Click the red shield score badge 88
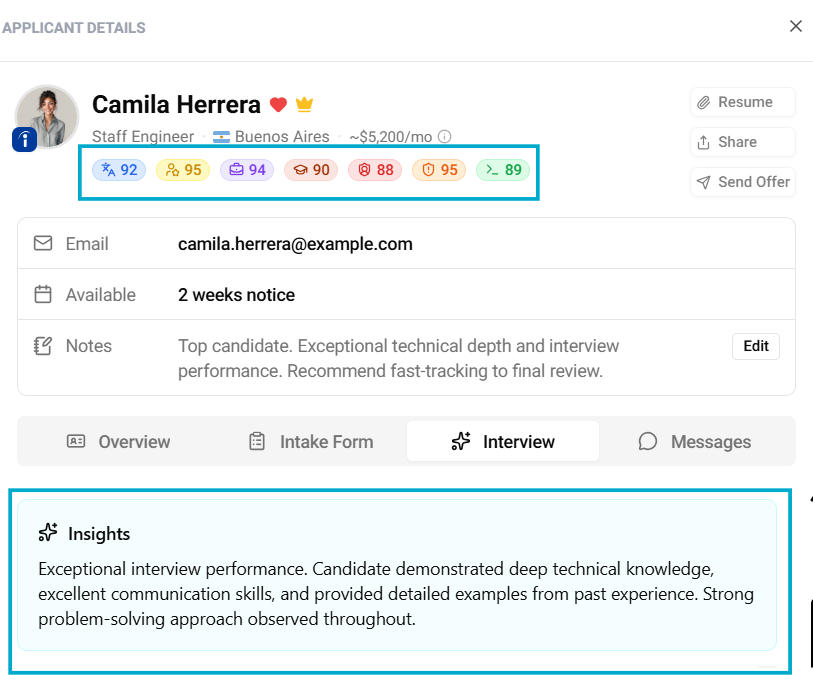Screen dimensions: 813x675 pos(375,170)
